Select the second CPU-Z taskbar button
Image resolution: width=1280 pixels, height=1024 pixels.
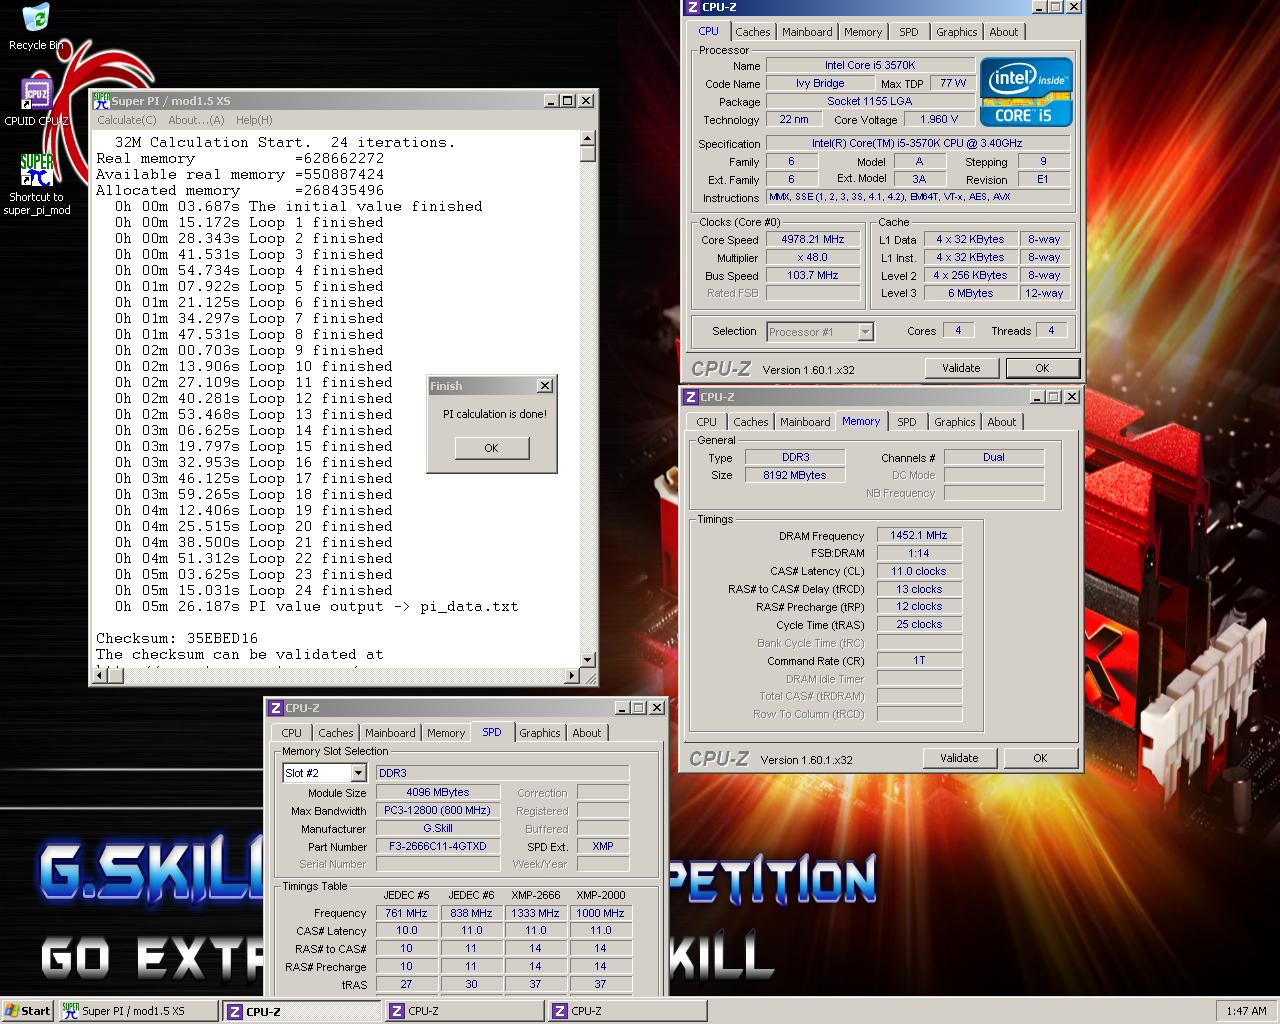(x=465, y=1011)
